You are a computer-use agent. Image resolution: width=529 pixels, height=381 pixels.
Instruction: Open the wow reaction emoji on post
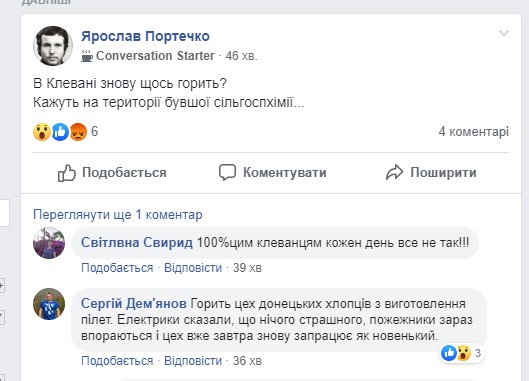click(x=42, y=132)
